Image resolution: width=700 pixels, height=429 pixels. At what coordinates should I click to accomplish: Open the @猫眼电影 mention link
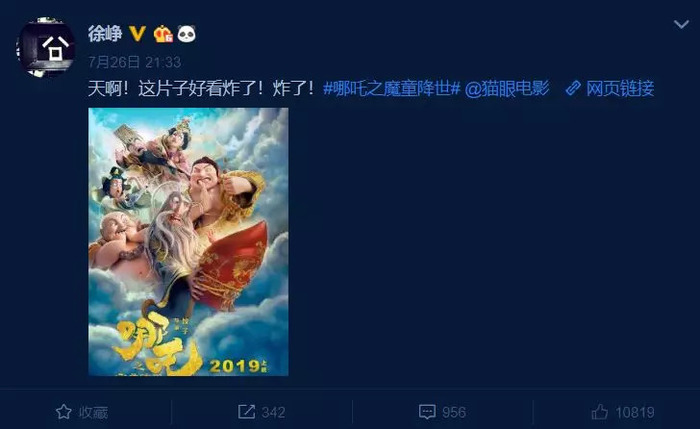[x=507, y=89]
